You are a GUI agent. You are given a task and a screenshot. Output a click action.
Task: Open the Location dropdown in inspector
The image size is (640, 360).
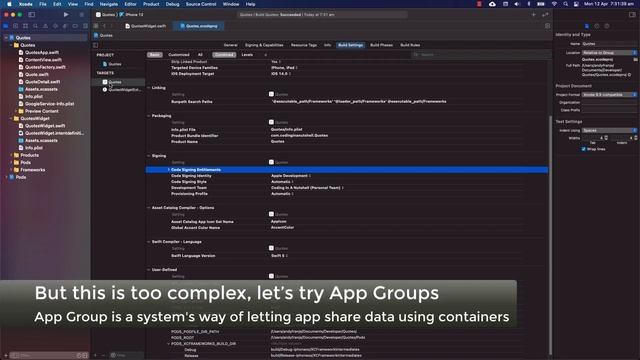(609, 53)
